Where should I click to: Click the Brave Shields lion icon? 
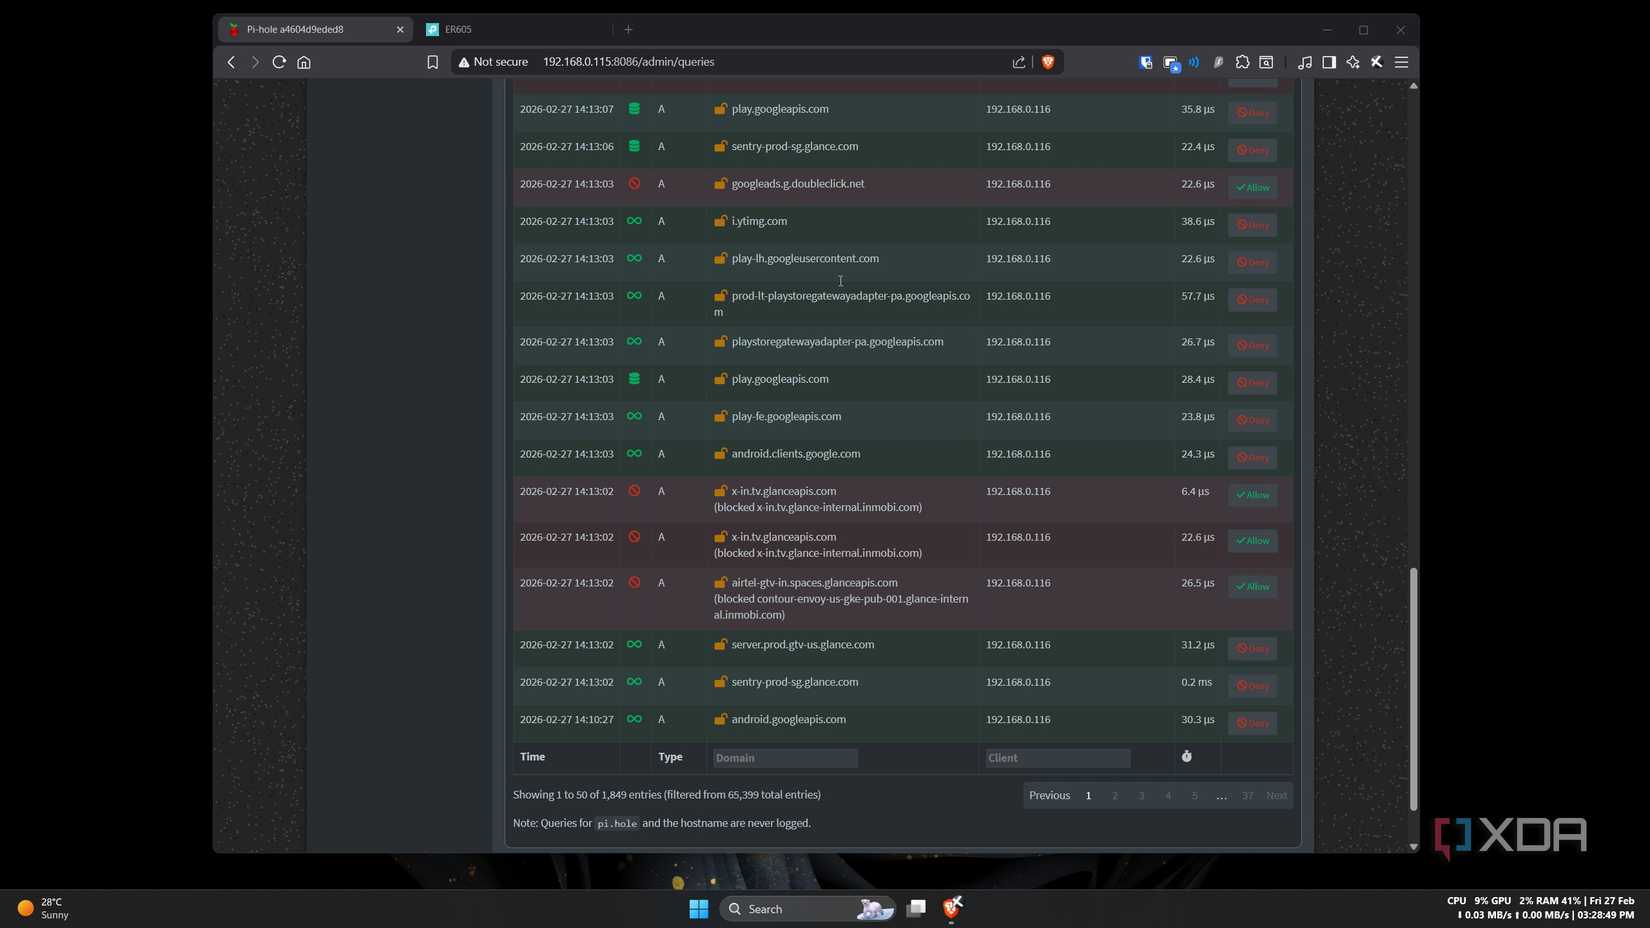[x=1047, y=62]
